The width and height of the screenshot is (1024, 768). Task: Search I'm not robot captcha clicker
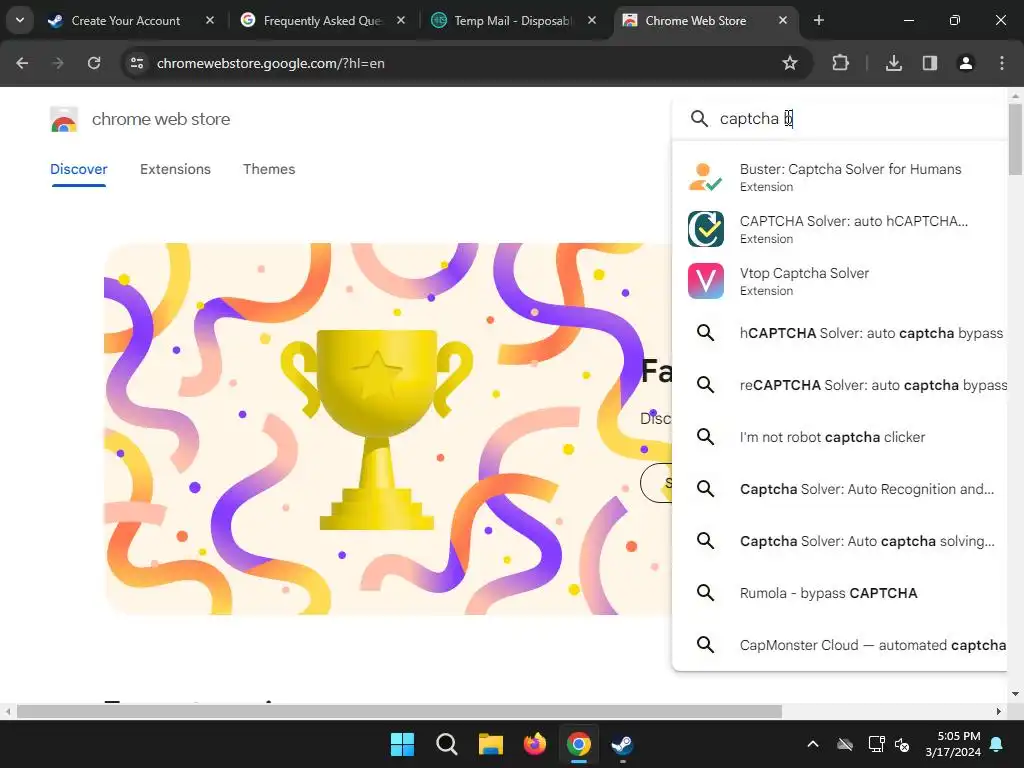click(x=840, y=437)
